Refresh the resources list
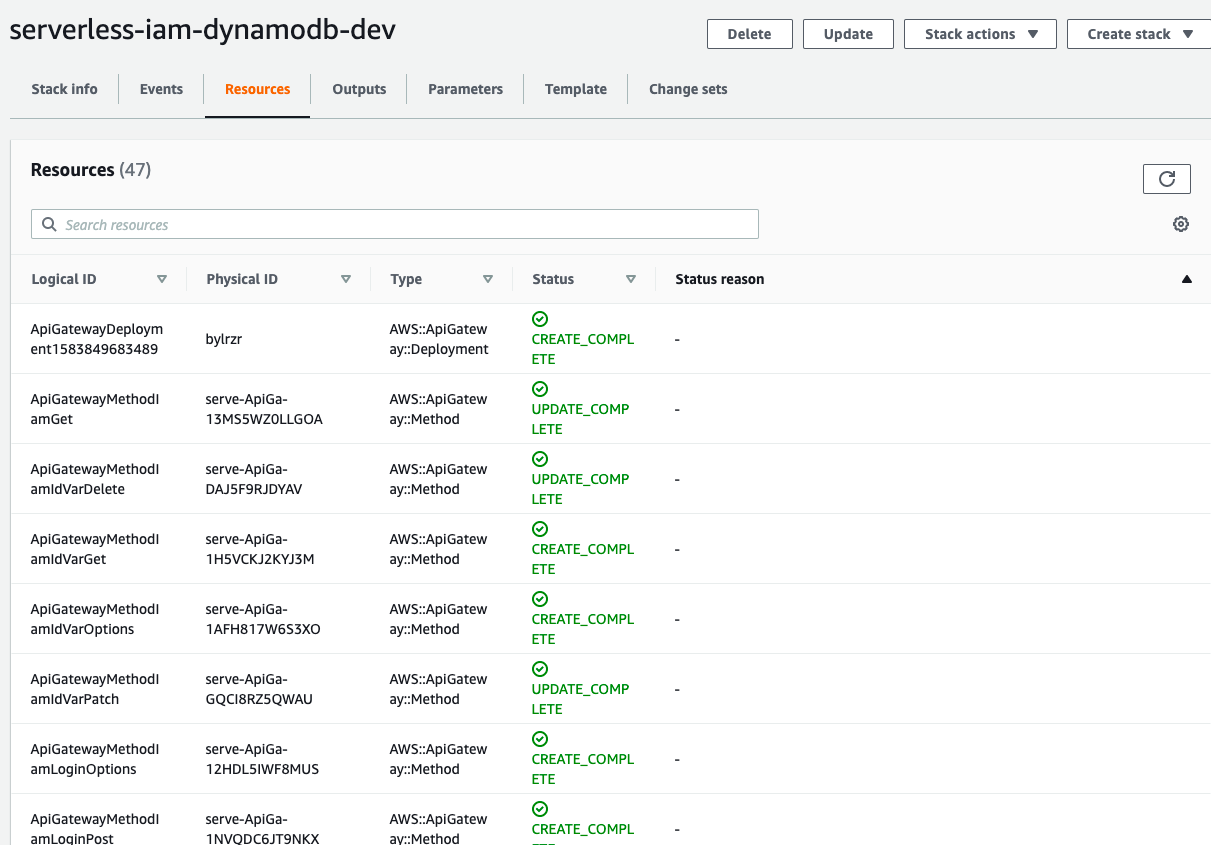The height and width of the screenshot is (845, 1211). [x=1166, y=179]
